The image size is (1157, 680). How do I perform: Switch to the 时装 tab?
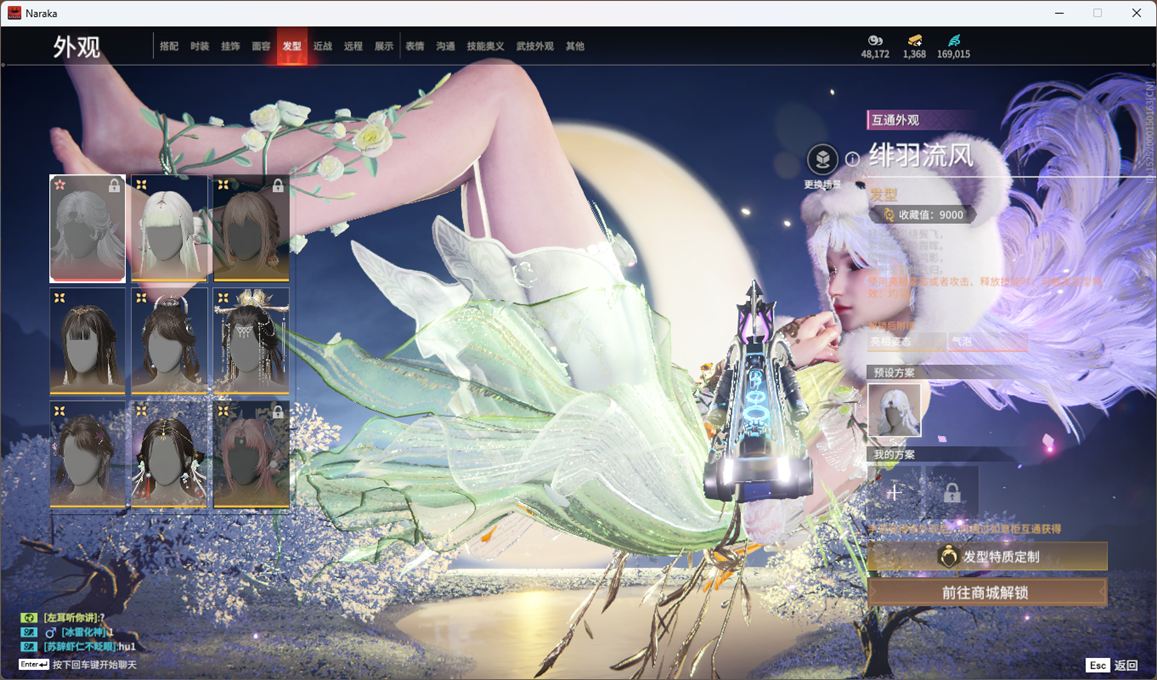(x=199, y=46)
